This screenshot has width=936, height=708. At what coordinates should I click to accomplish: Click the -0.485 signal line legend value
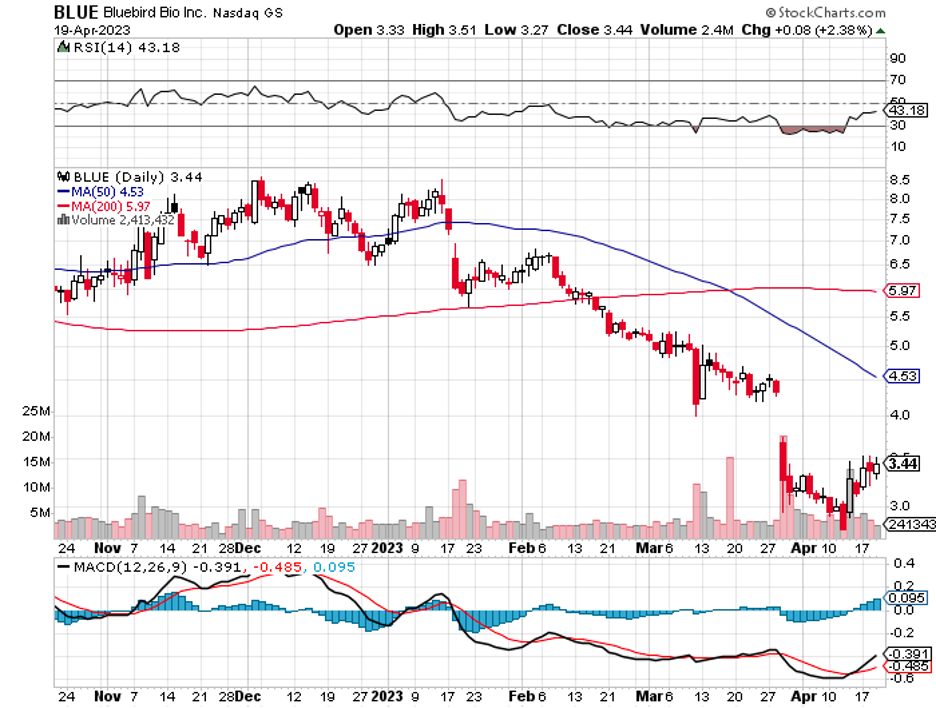278,567
